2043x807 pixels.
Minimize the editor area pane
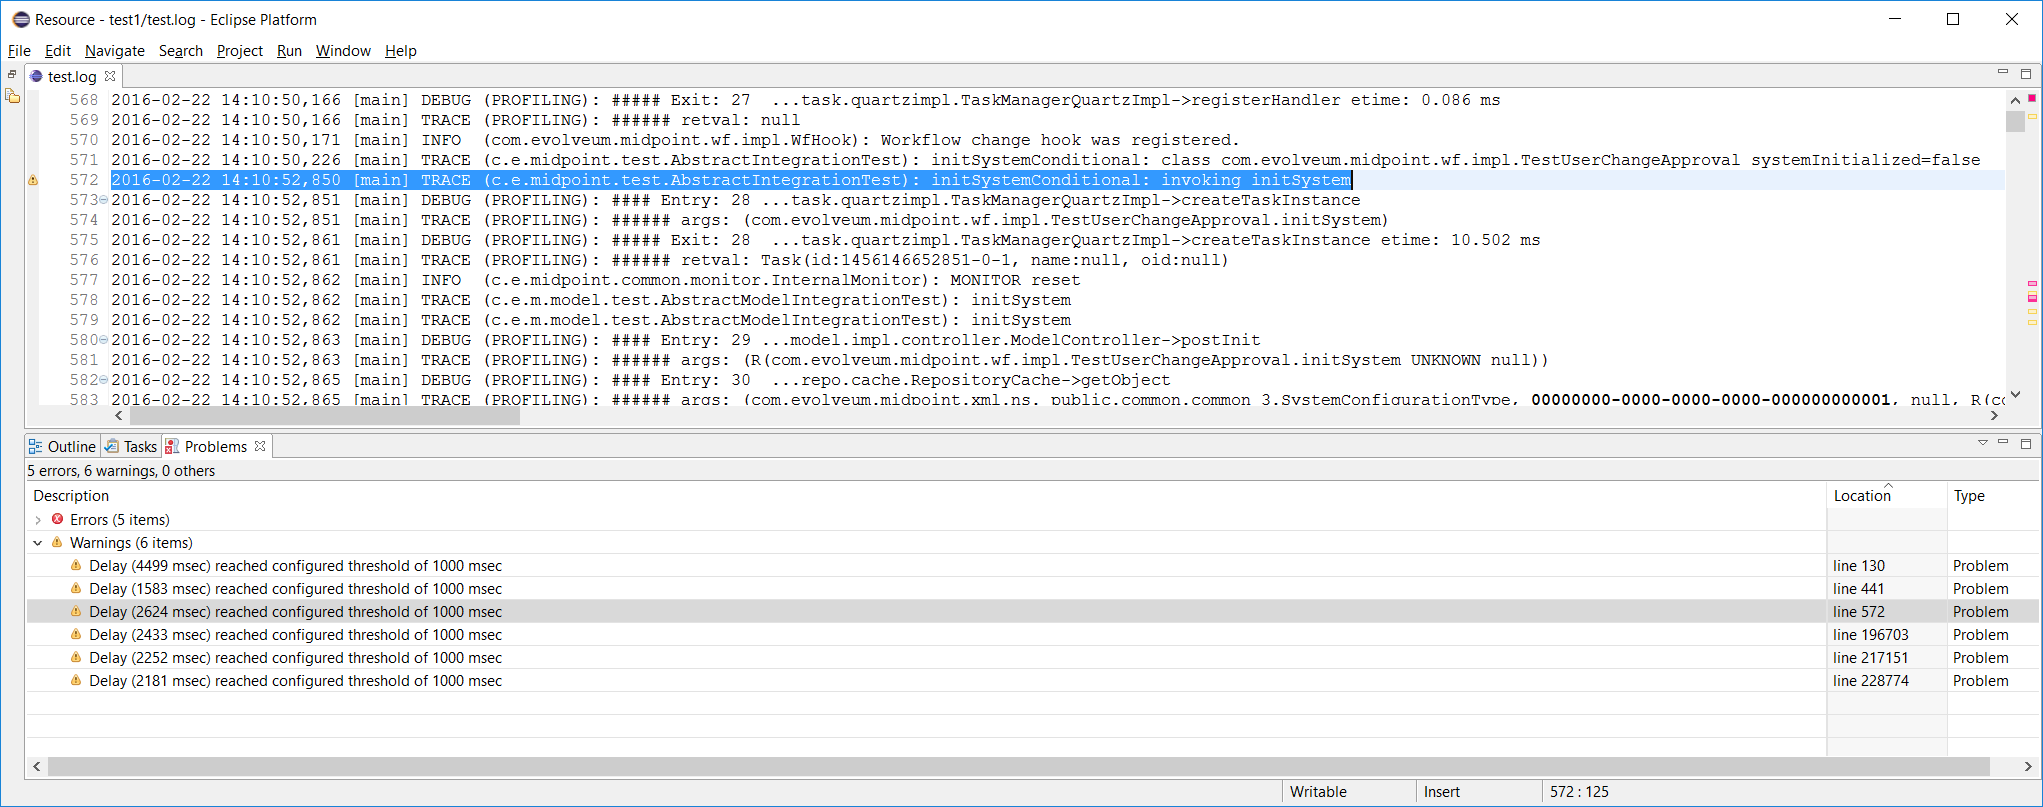(x=2002, y=73)
